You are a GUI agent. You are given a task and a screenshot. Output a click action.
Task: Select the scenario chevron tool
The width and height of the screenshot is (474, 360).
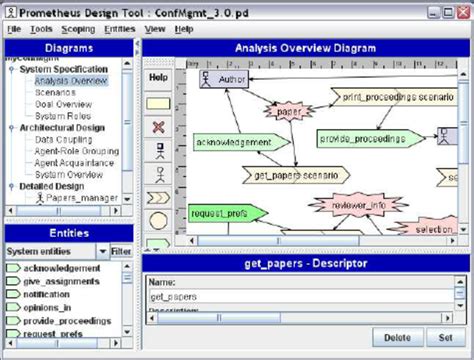(x=158, y=198)
